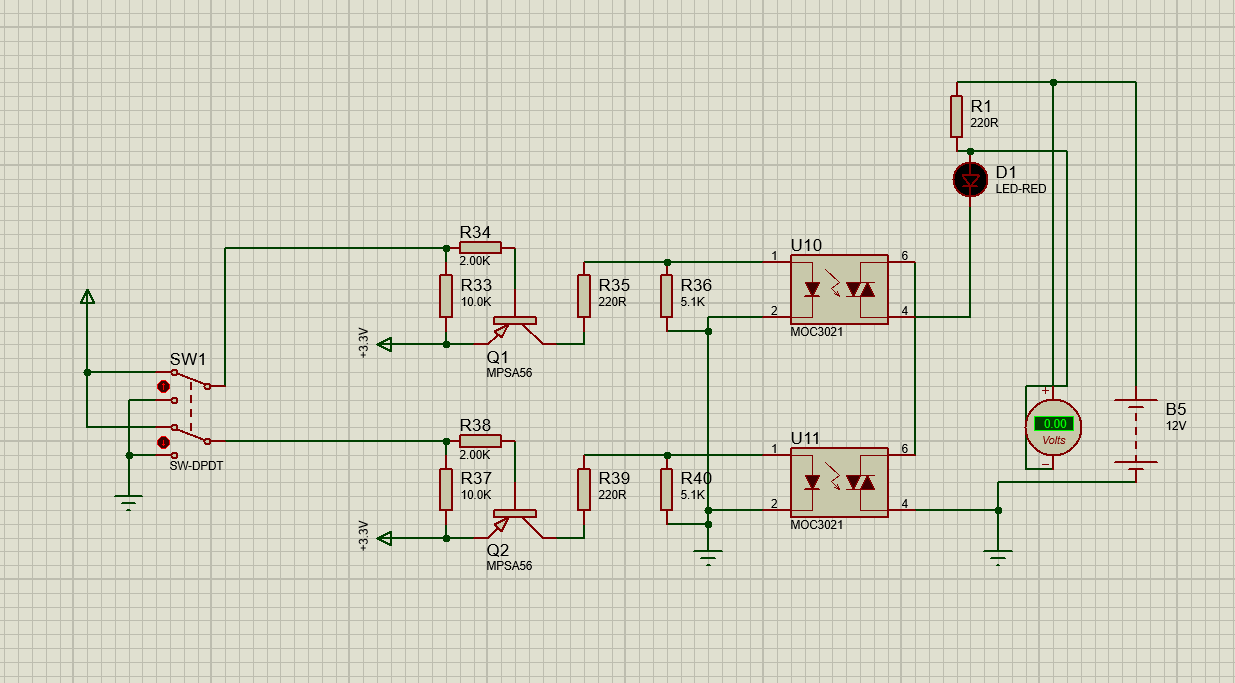Select the R35 resistor body

pos(584,296)
